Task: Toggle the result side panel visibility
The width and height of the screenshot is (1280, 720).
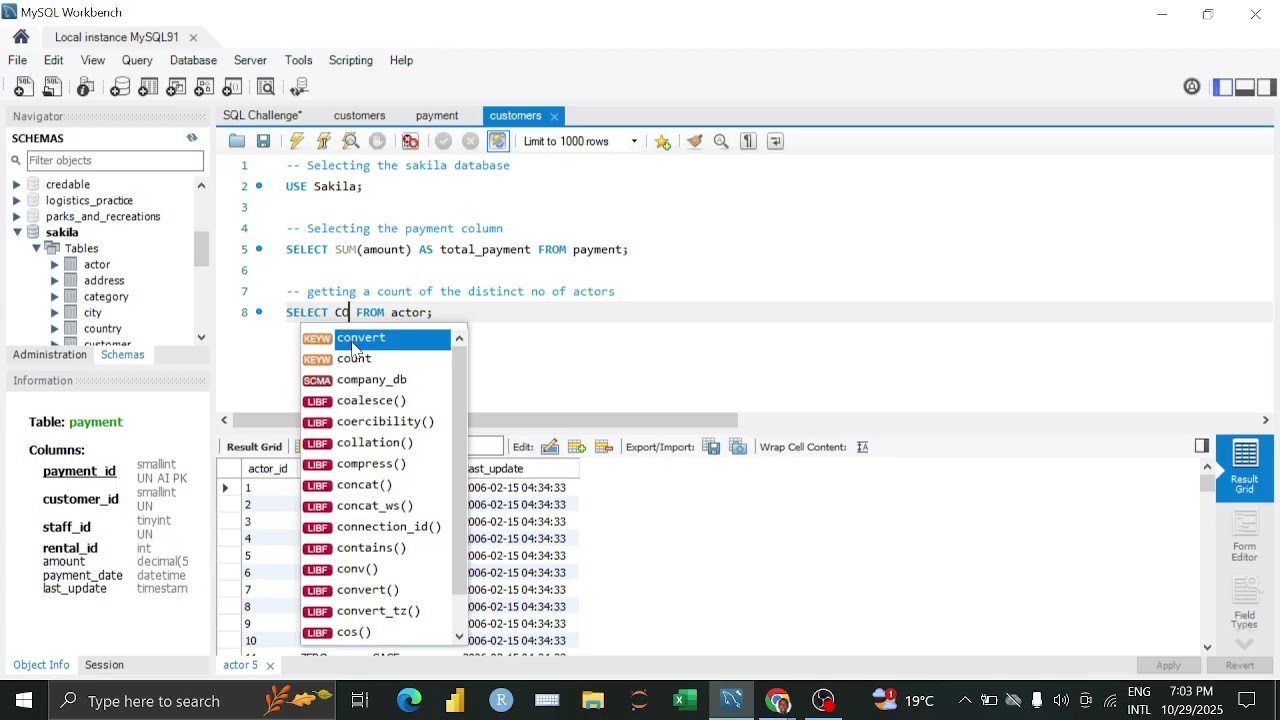Action: tap(1202, 446)
